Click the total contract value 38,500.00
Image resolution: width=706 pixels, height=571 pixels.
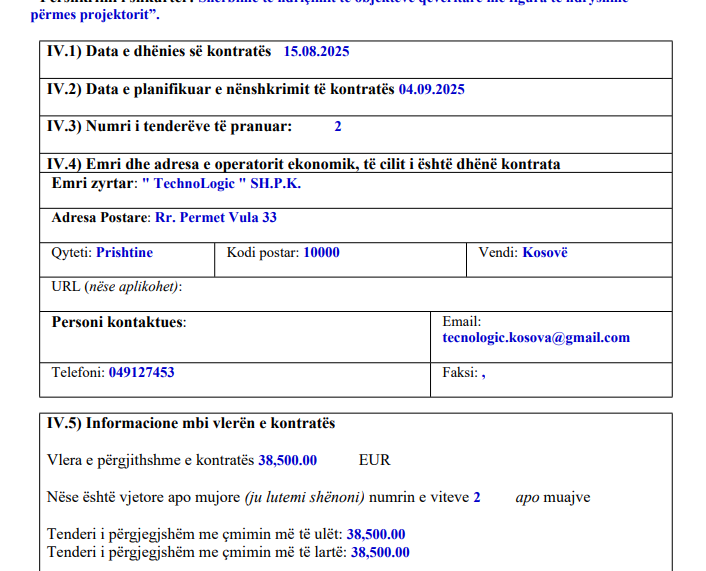pyautogui.click(x=288, y=461)
